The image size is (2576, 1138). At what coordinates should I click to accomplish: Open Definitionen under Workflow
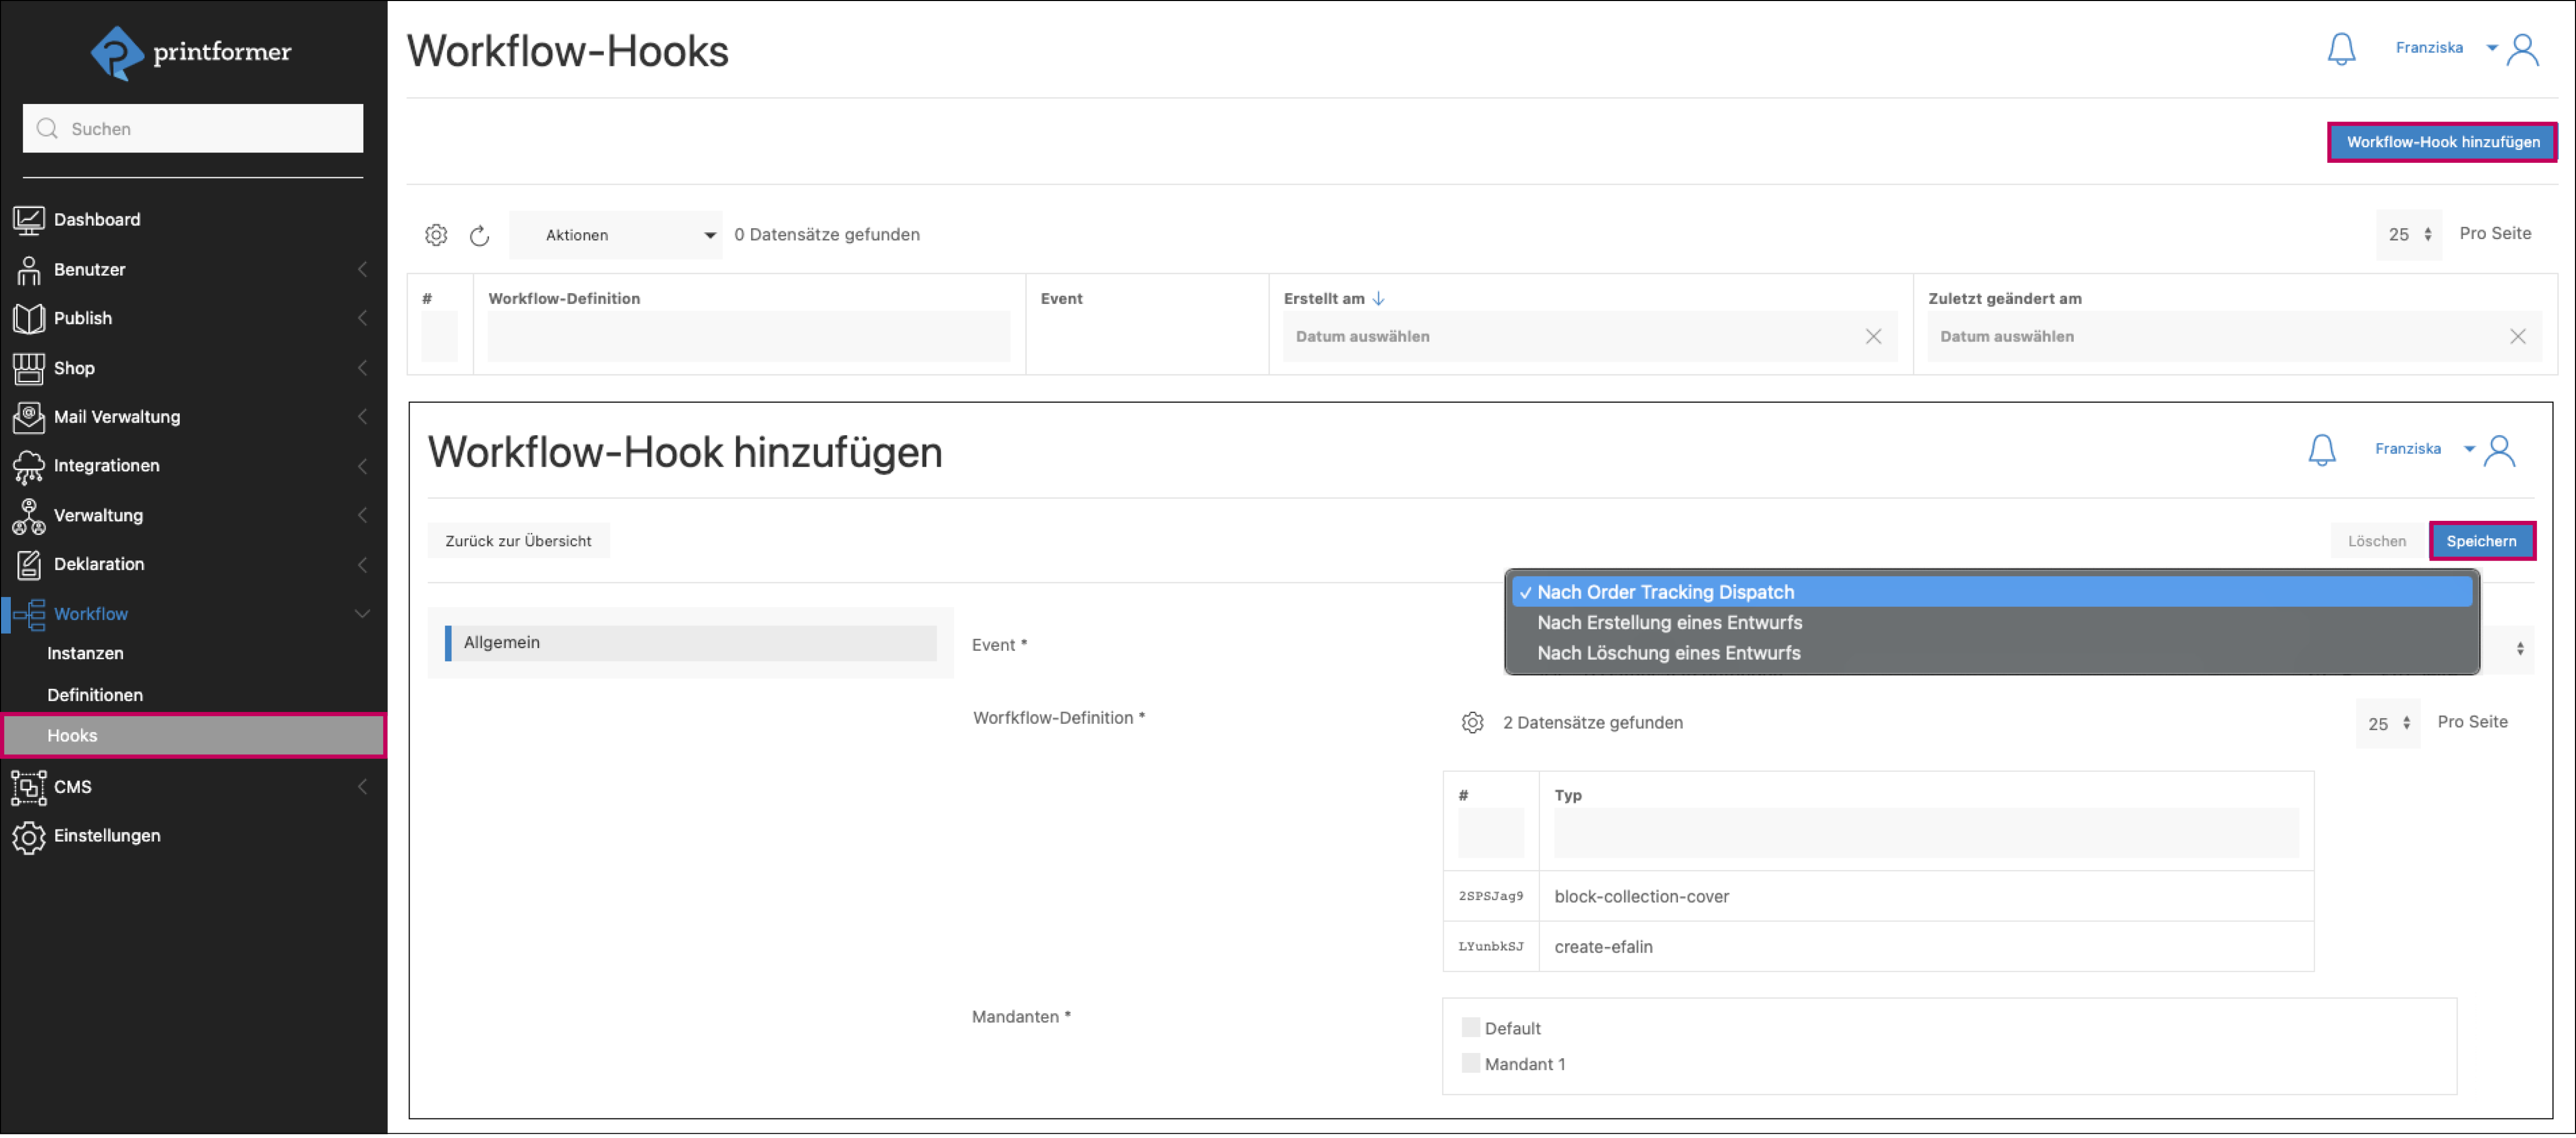[95, 695]
